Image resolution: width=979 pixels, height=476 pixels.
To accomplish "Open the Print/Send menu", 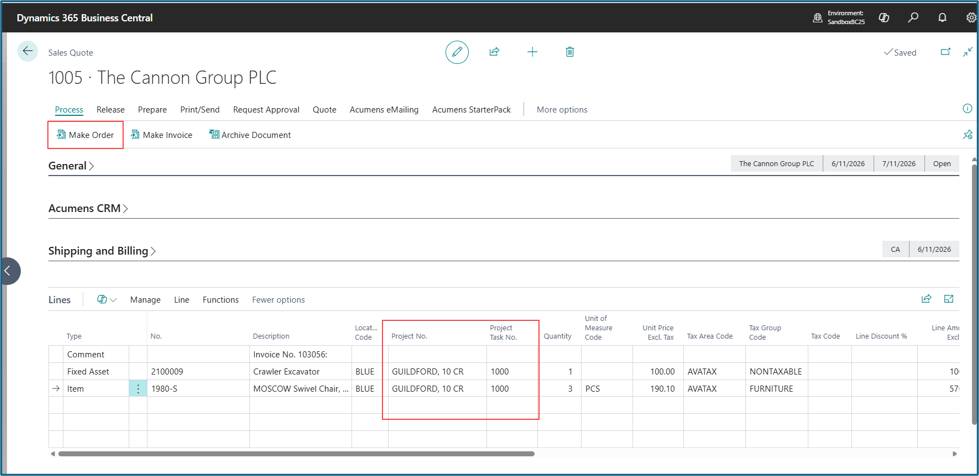I will (200, 109).
